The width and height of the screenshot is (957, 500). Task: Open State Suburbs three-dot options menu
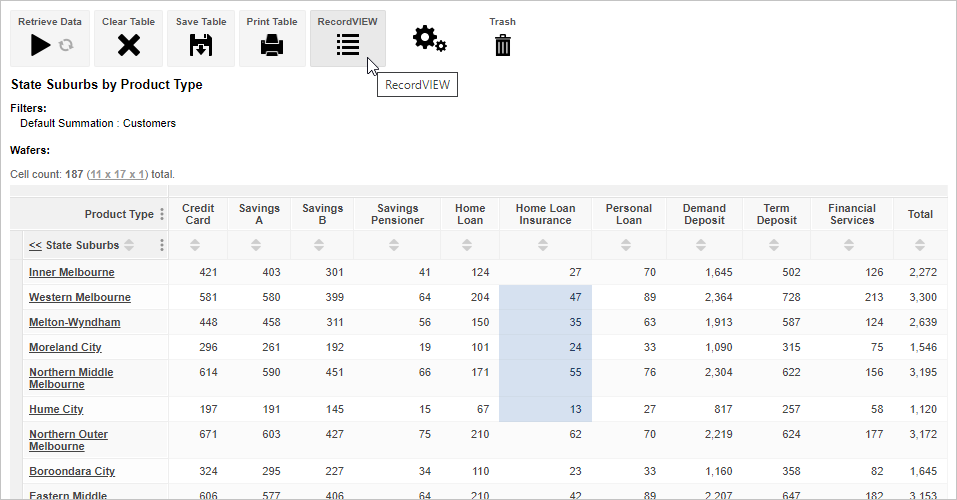point(162,245)
